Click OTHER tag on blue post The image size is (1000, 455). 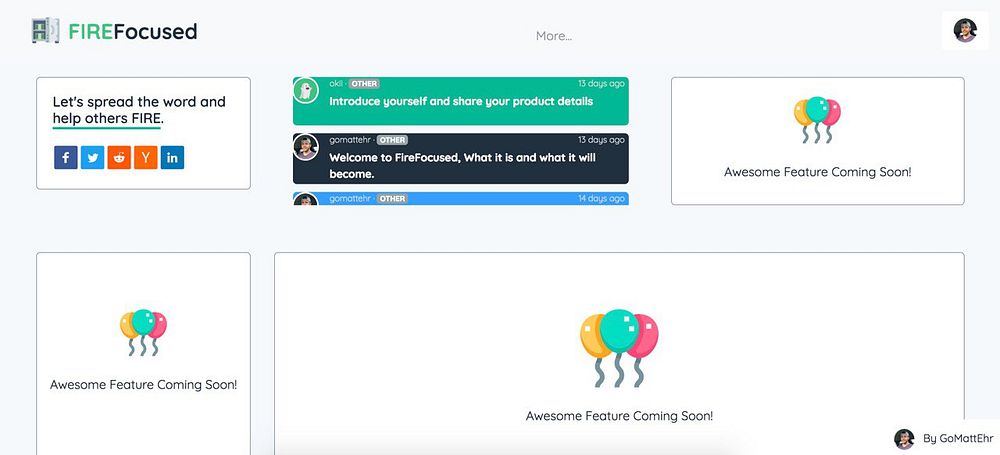[392, 198]
